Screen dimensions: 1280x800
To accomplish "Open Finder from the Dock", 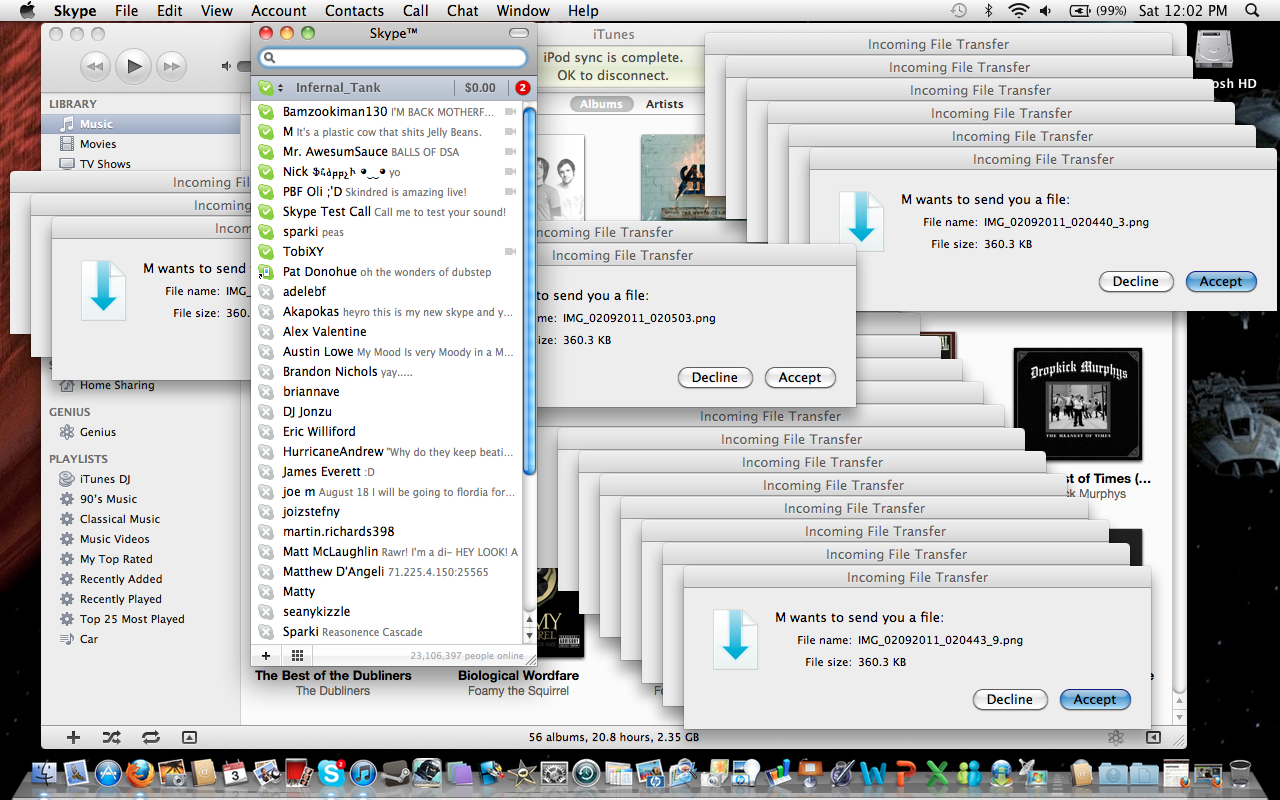I will coord(46,773).
